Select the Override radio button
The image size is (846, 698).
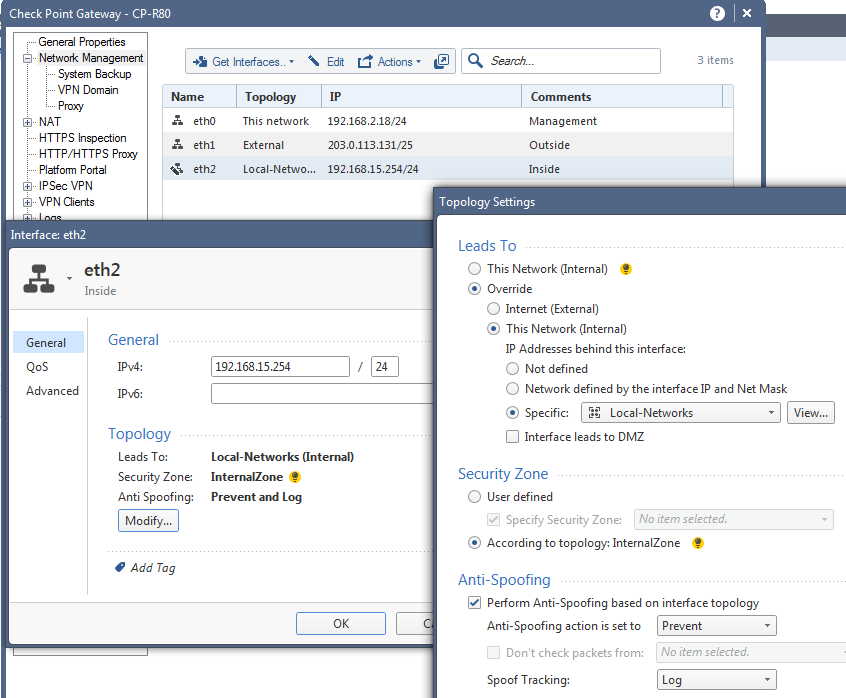[x=474, y=289]
